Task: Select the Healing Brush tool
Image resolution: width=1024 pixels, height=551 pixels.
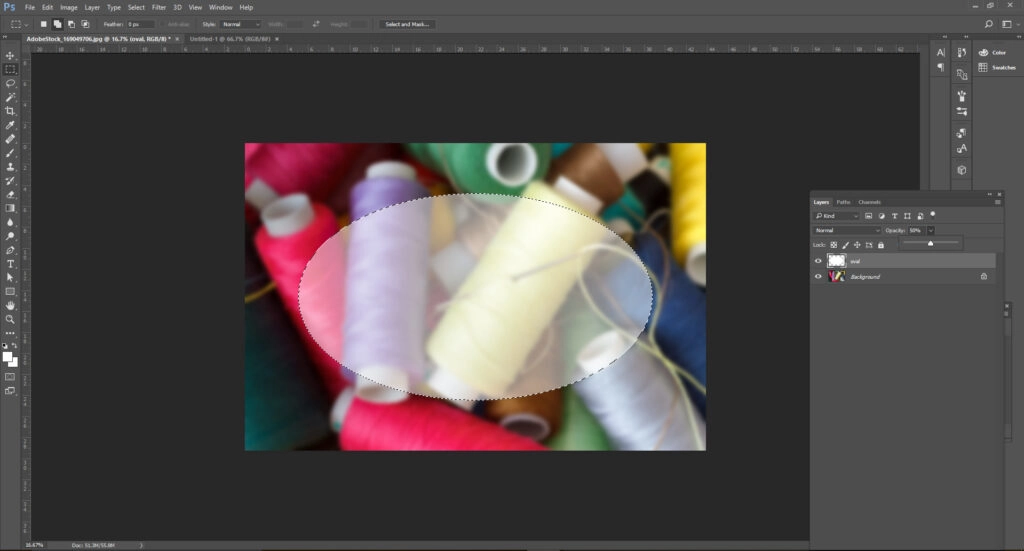Action: click(10, 139)
